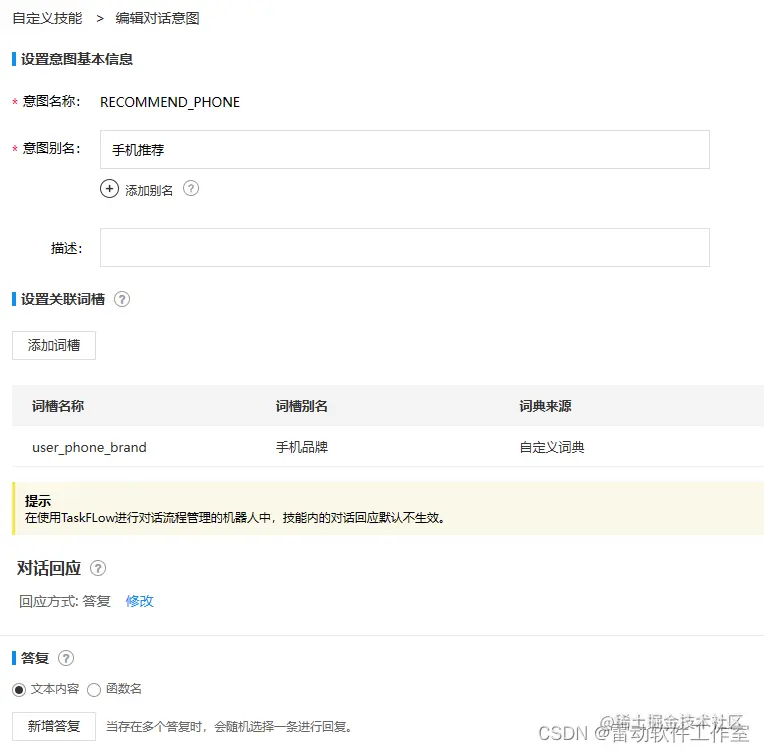Click the plus icon for 添加别名
The height and width of the screenshot is (752, 764).
click(109, 189)
